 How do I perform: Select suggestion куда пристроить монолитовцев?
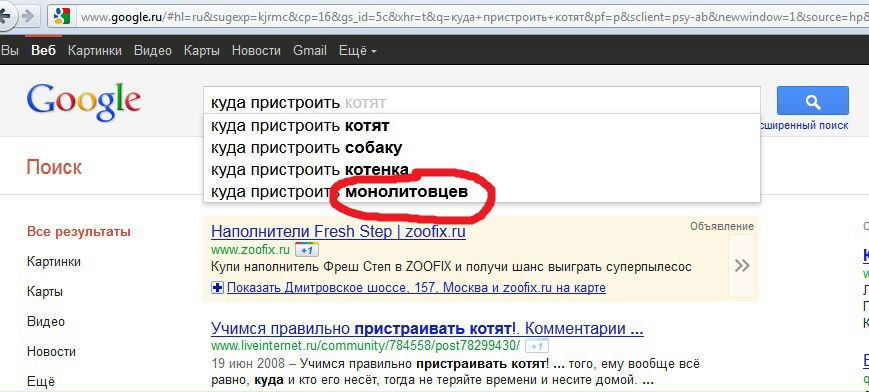coord(482,192)
